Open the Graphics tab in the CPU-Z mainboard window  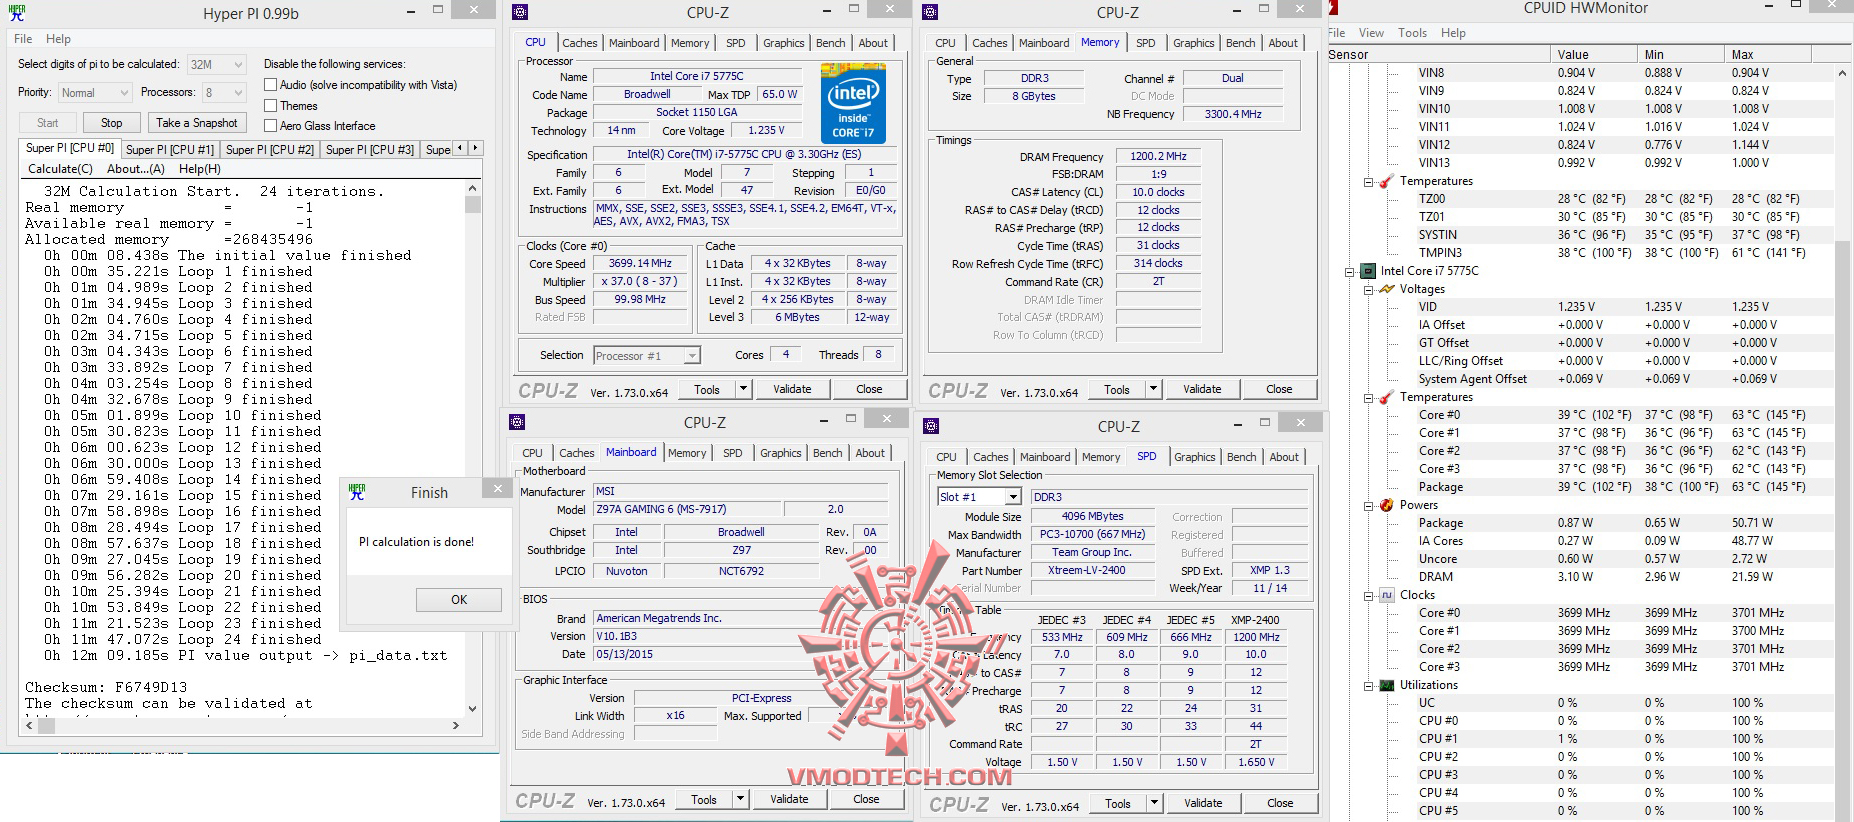pyautogui.click(x=780, y=453)
